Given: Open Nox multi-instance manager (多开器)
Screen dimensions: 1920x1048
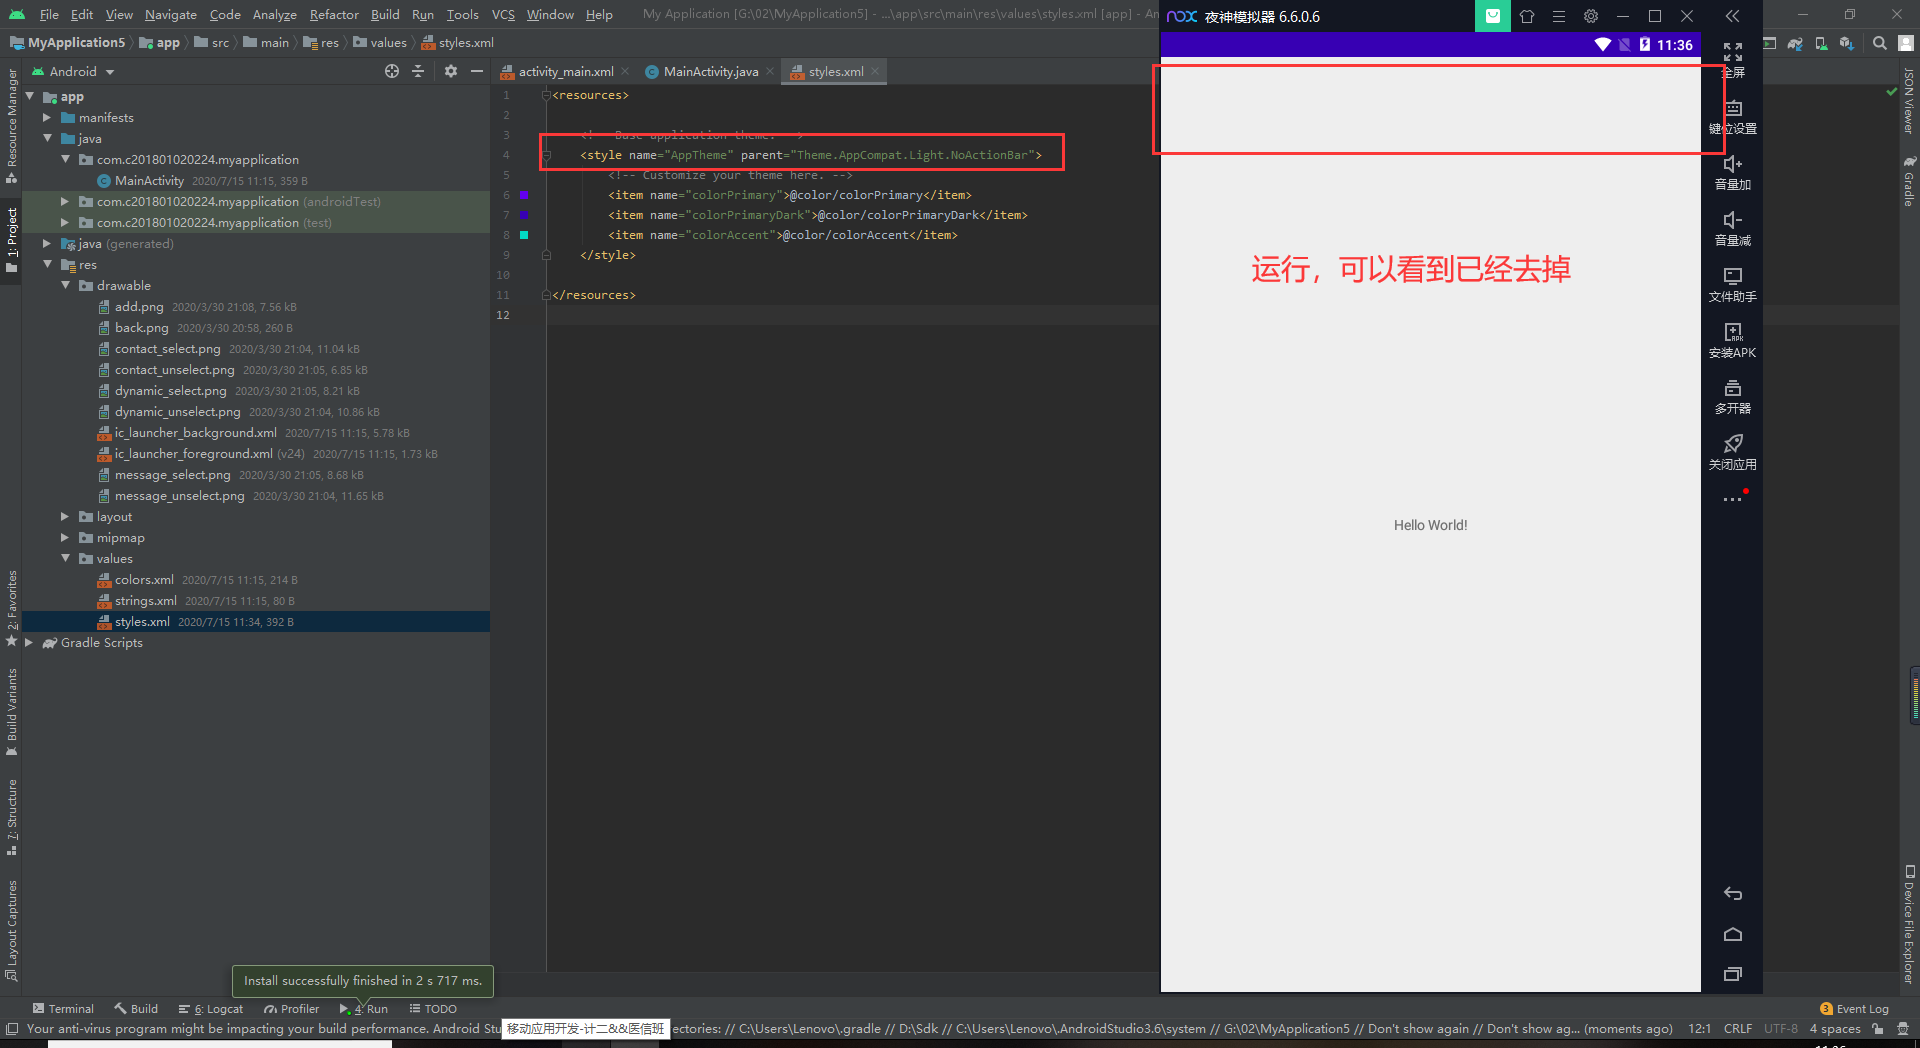Looking at the screenshot, I should pyautogui.click(x=1733, y=397).
